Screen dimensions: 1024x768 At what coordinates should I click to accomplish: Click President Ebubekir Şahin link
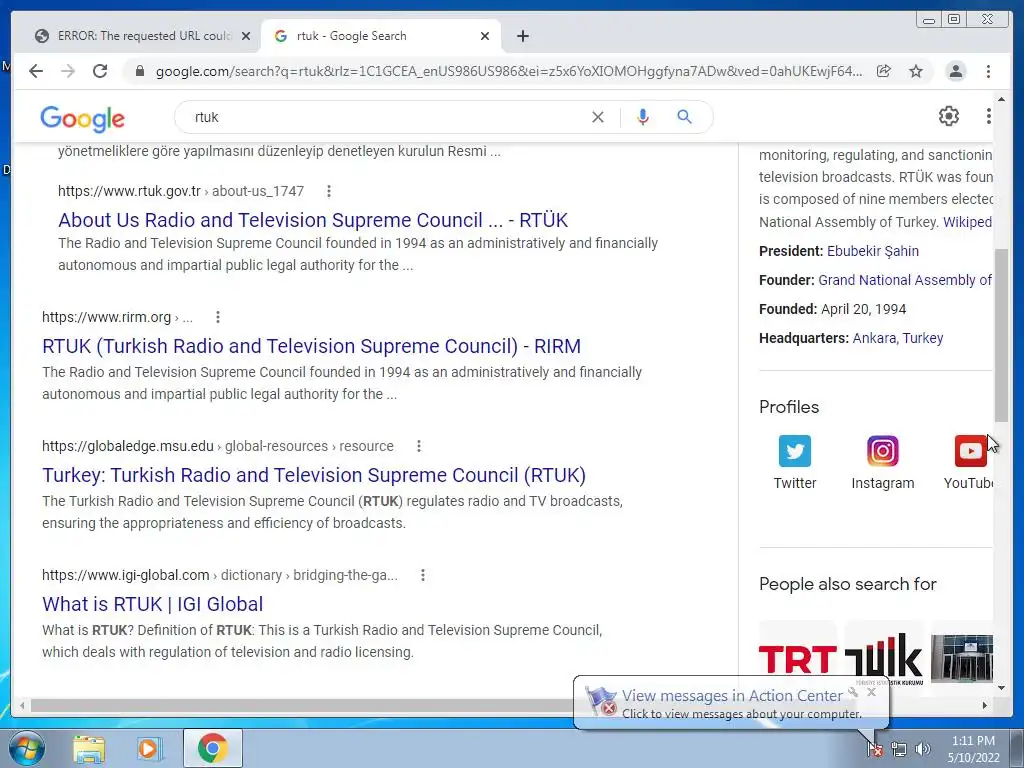(x=872, y=251)
